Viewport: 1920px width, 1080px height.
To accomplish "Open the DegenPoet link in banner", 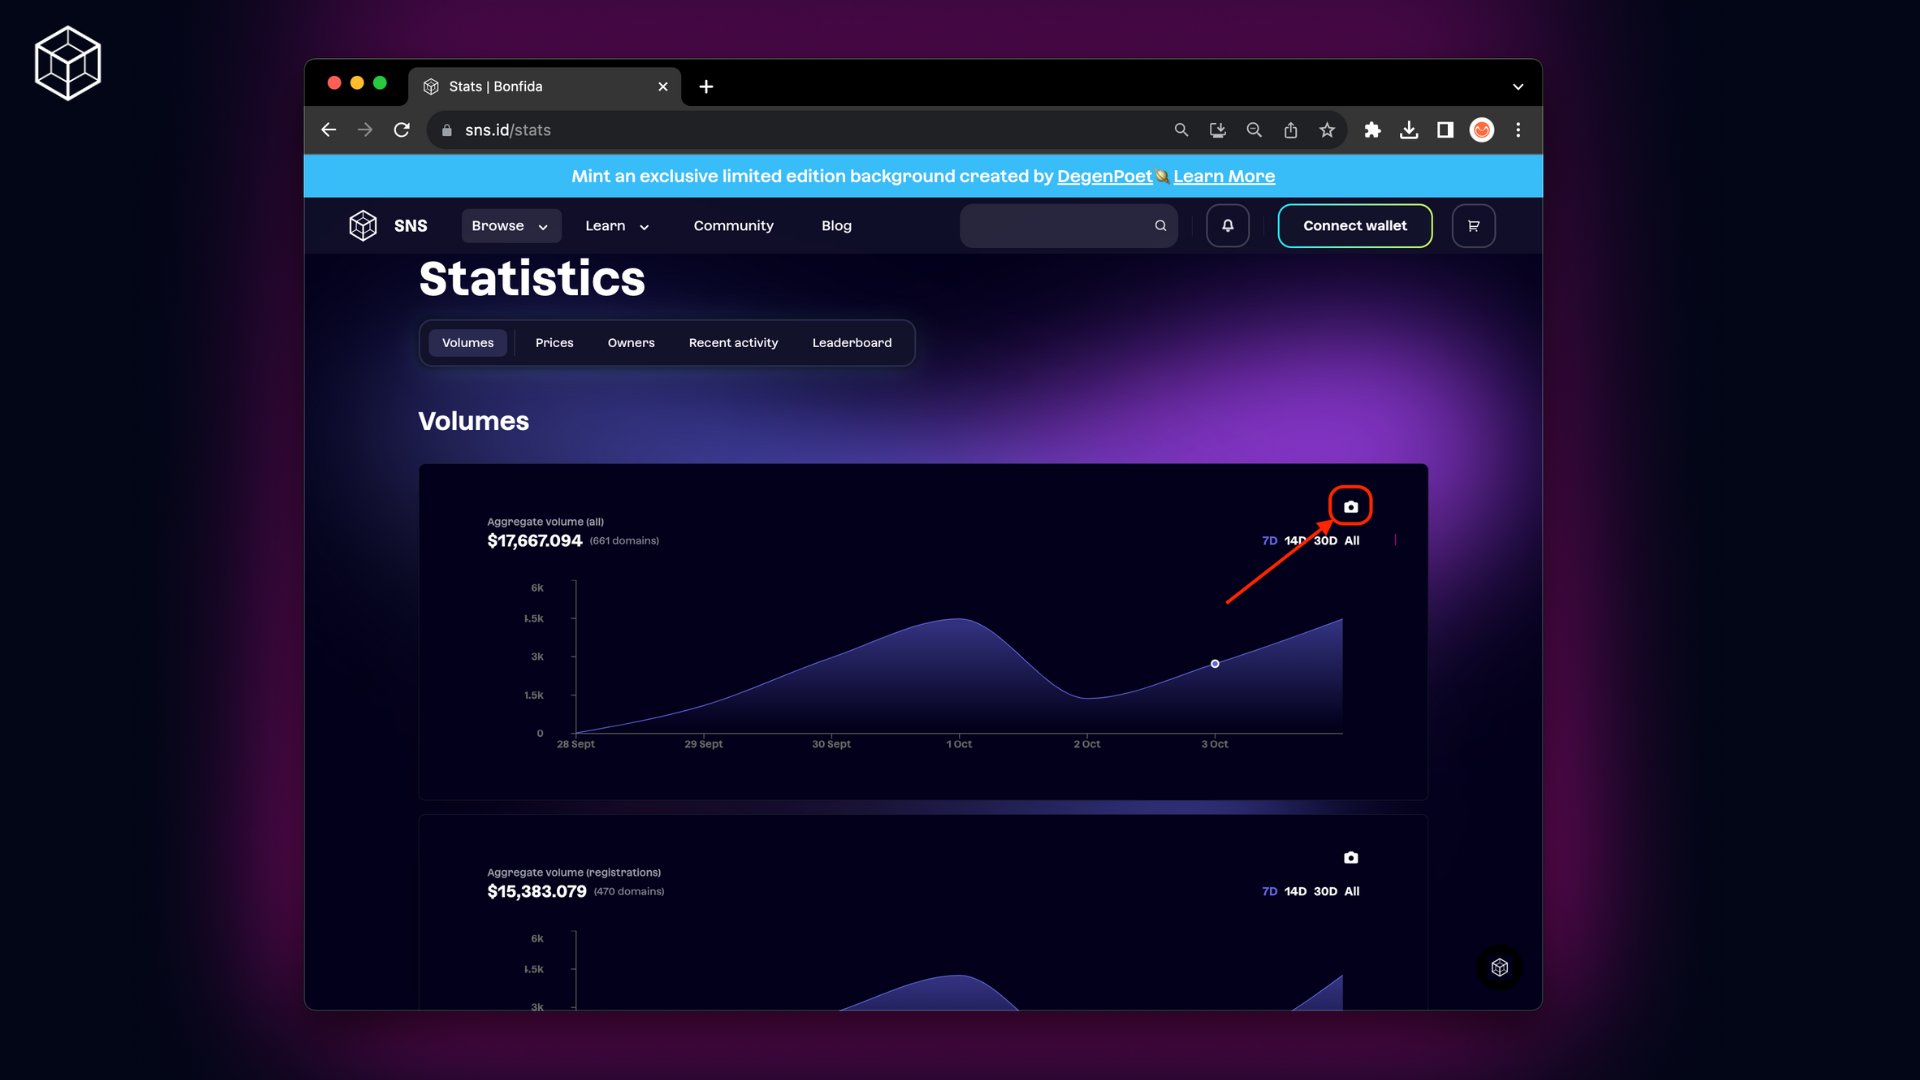I will point(1105,176).
